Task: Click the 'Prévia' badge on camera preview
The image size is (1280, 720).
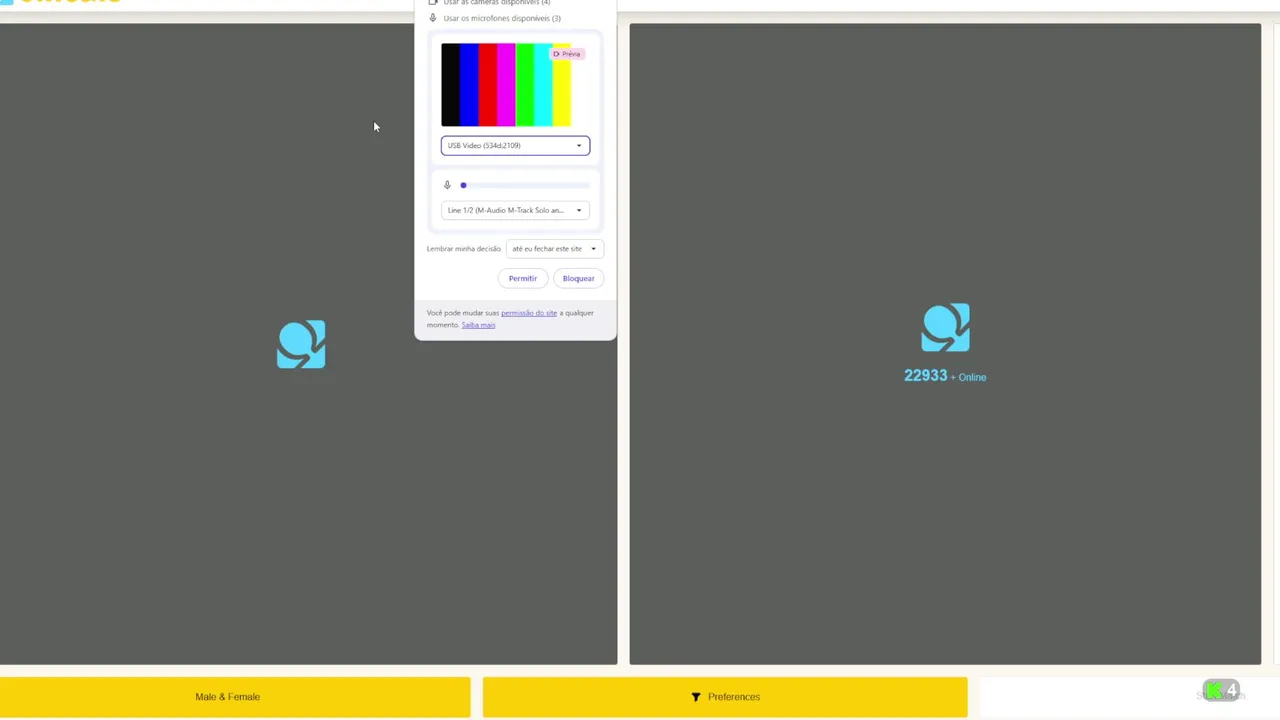Action: 566,54
